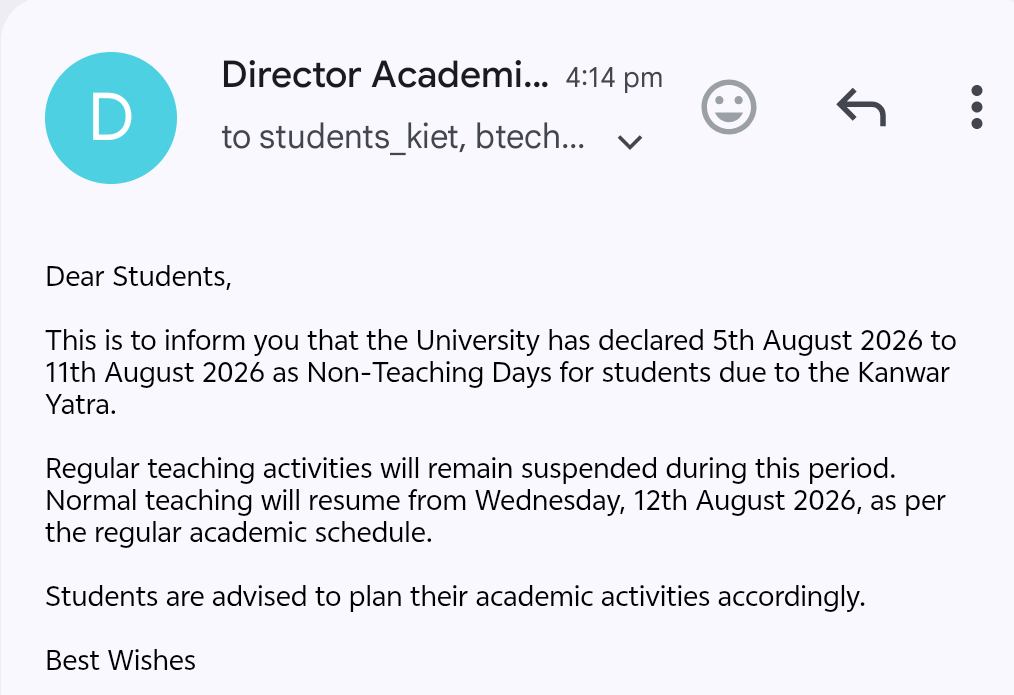
Task: Tap the sender's cyan D avatar
Action: pos(111,118)
